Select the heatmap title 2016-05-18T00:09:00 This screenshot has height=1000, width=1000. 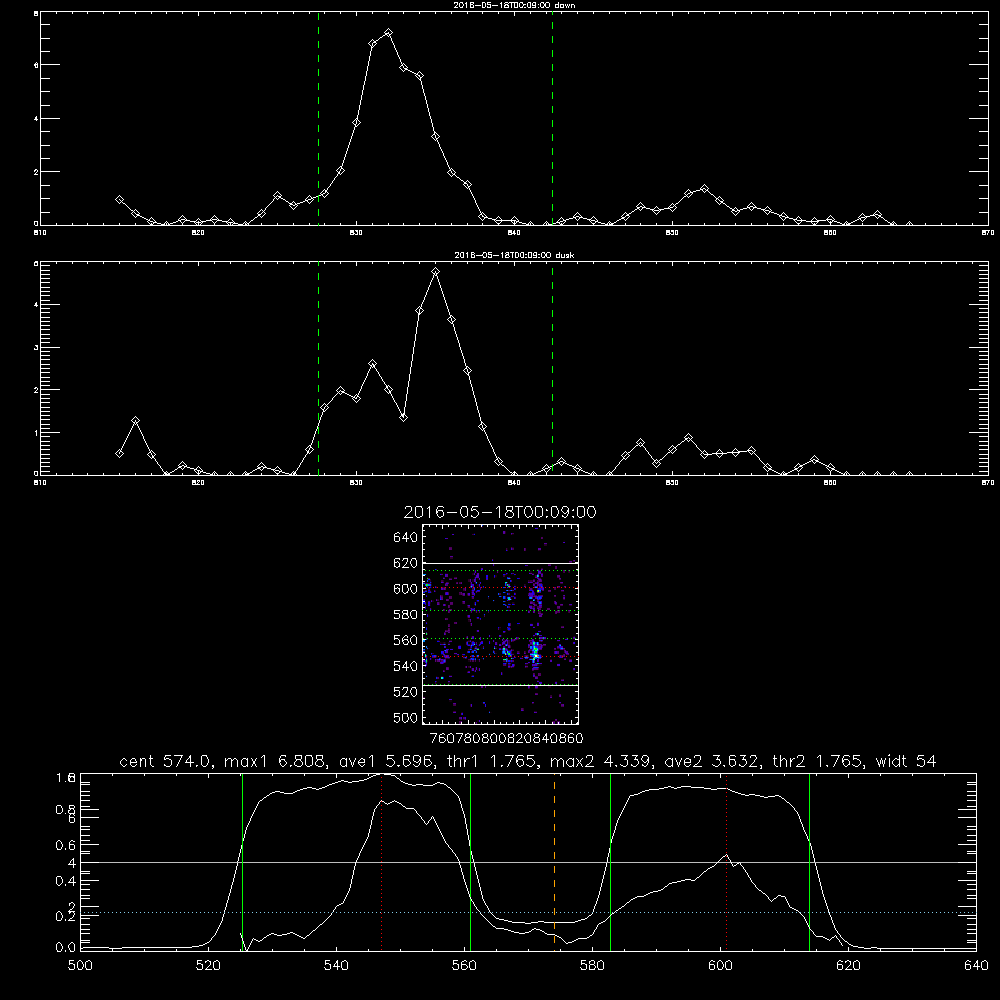pyautogui.click(x=500, y=512)
